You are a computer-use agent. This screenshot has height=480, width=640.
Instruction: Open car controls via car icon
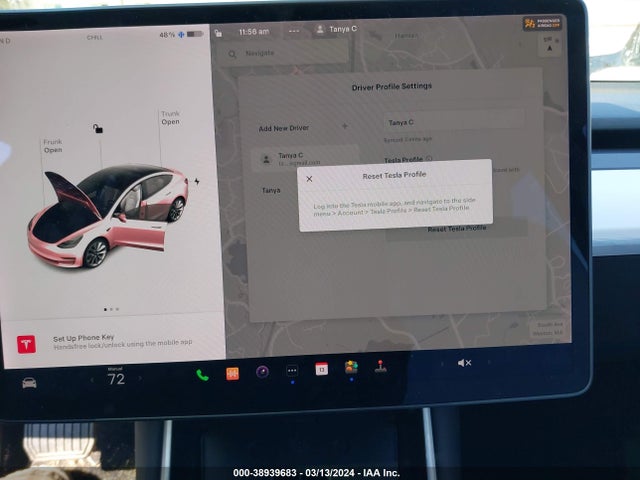29,383
